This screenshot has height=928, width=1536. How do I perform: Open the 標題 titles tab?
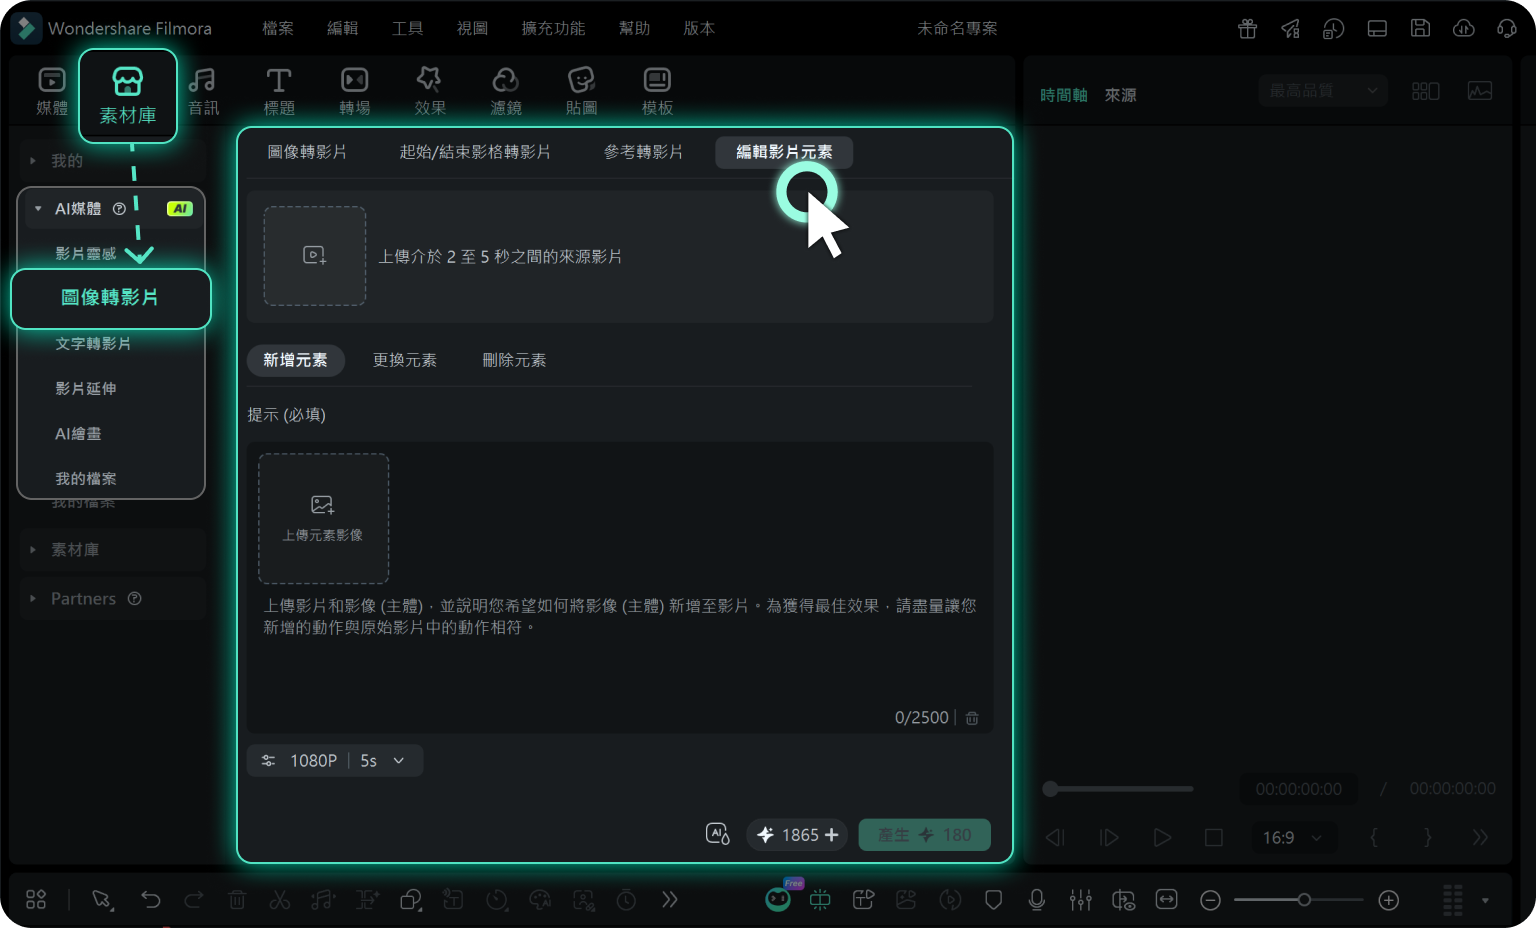pyautogui.click(x=279, y=90)
